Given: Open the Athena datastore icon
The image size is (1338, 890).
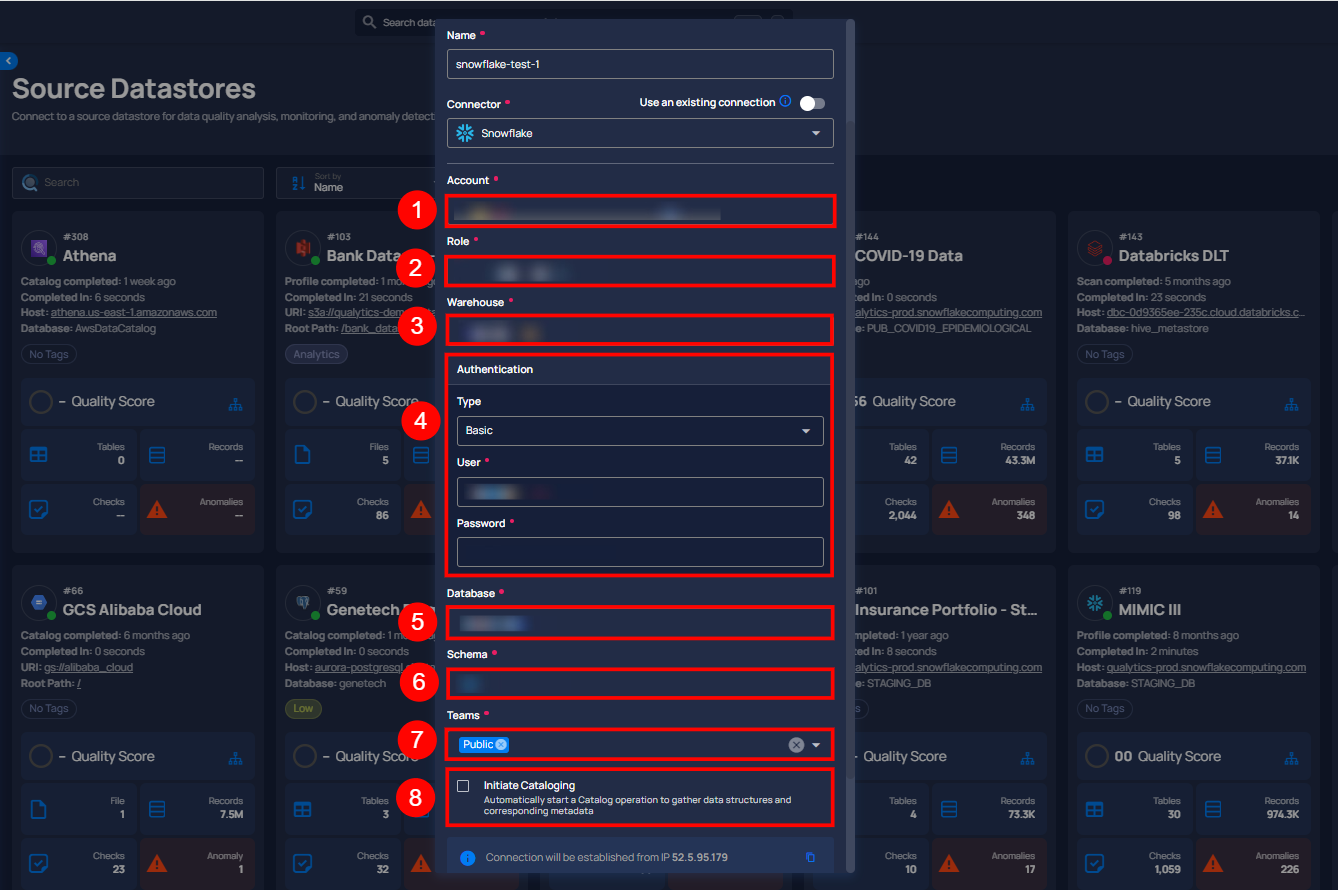Looking at the screenshot, I should coord(40,248).
